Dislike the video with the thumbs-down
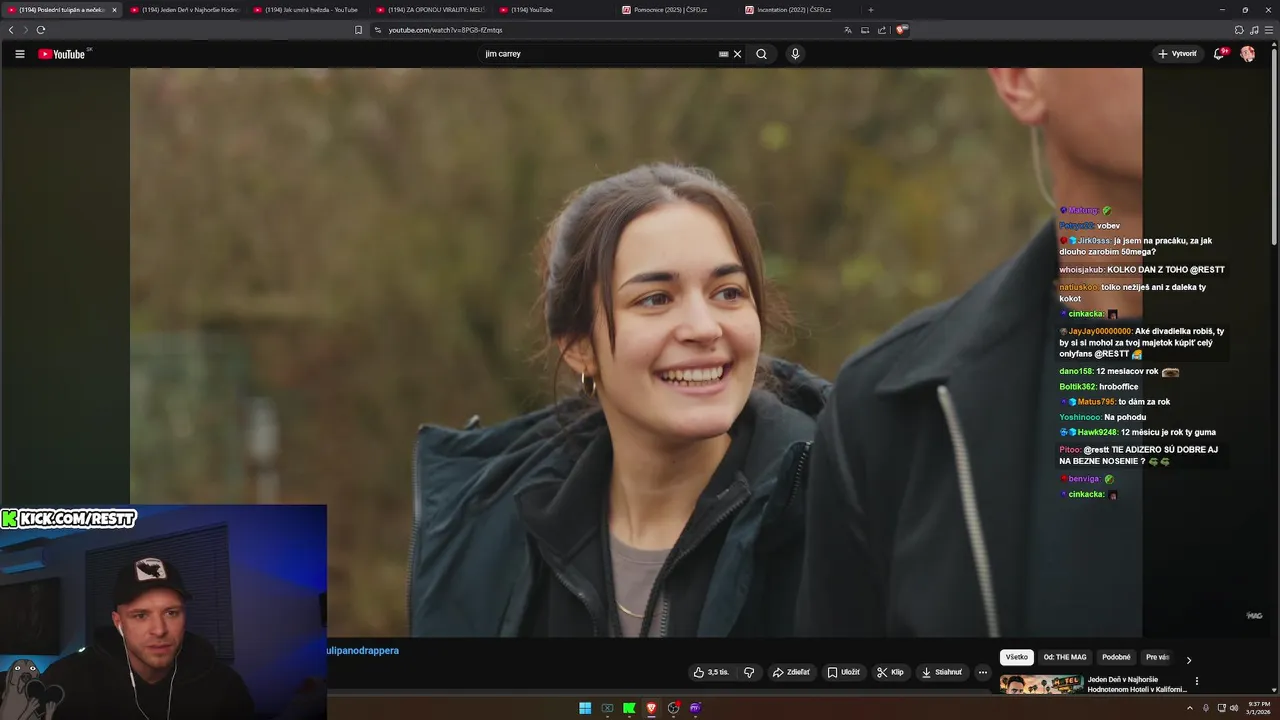The image size is (1280, 720). click(749, 672)
